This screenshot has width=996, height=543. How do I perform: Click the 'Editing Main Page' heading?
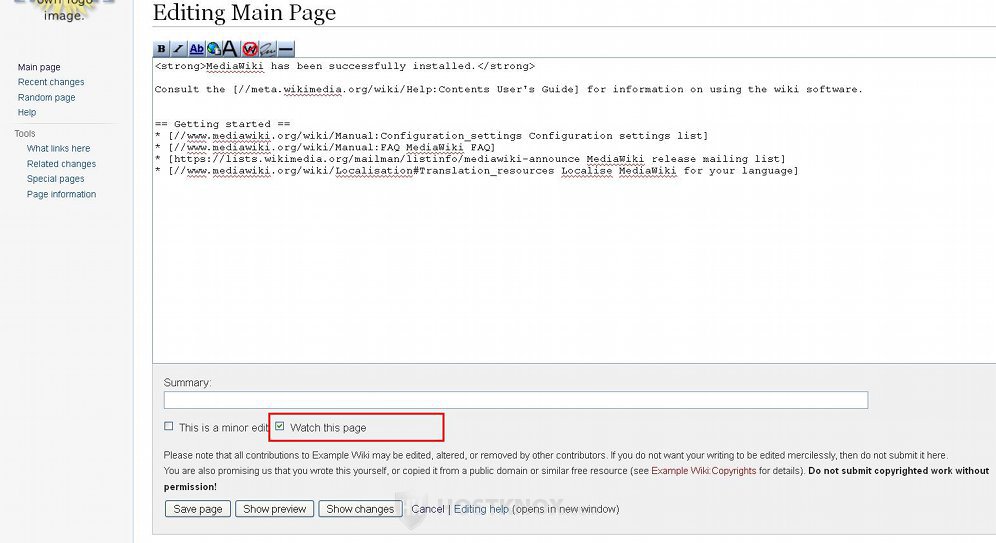(x=244, y=12)
